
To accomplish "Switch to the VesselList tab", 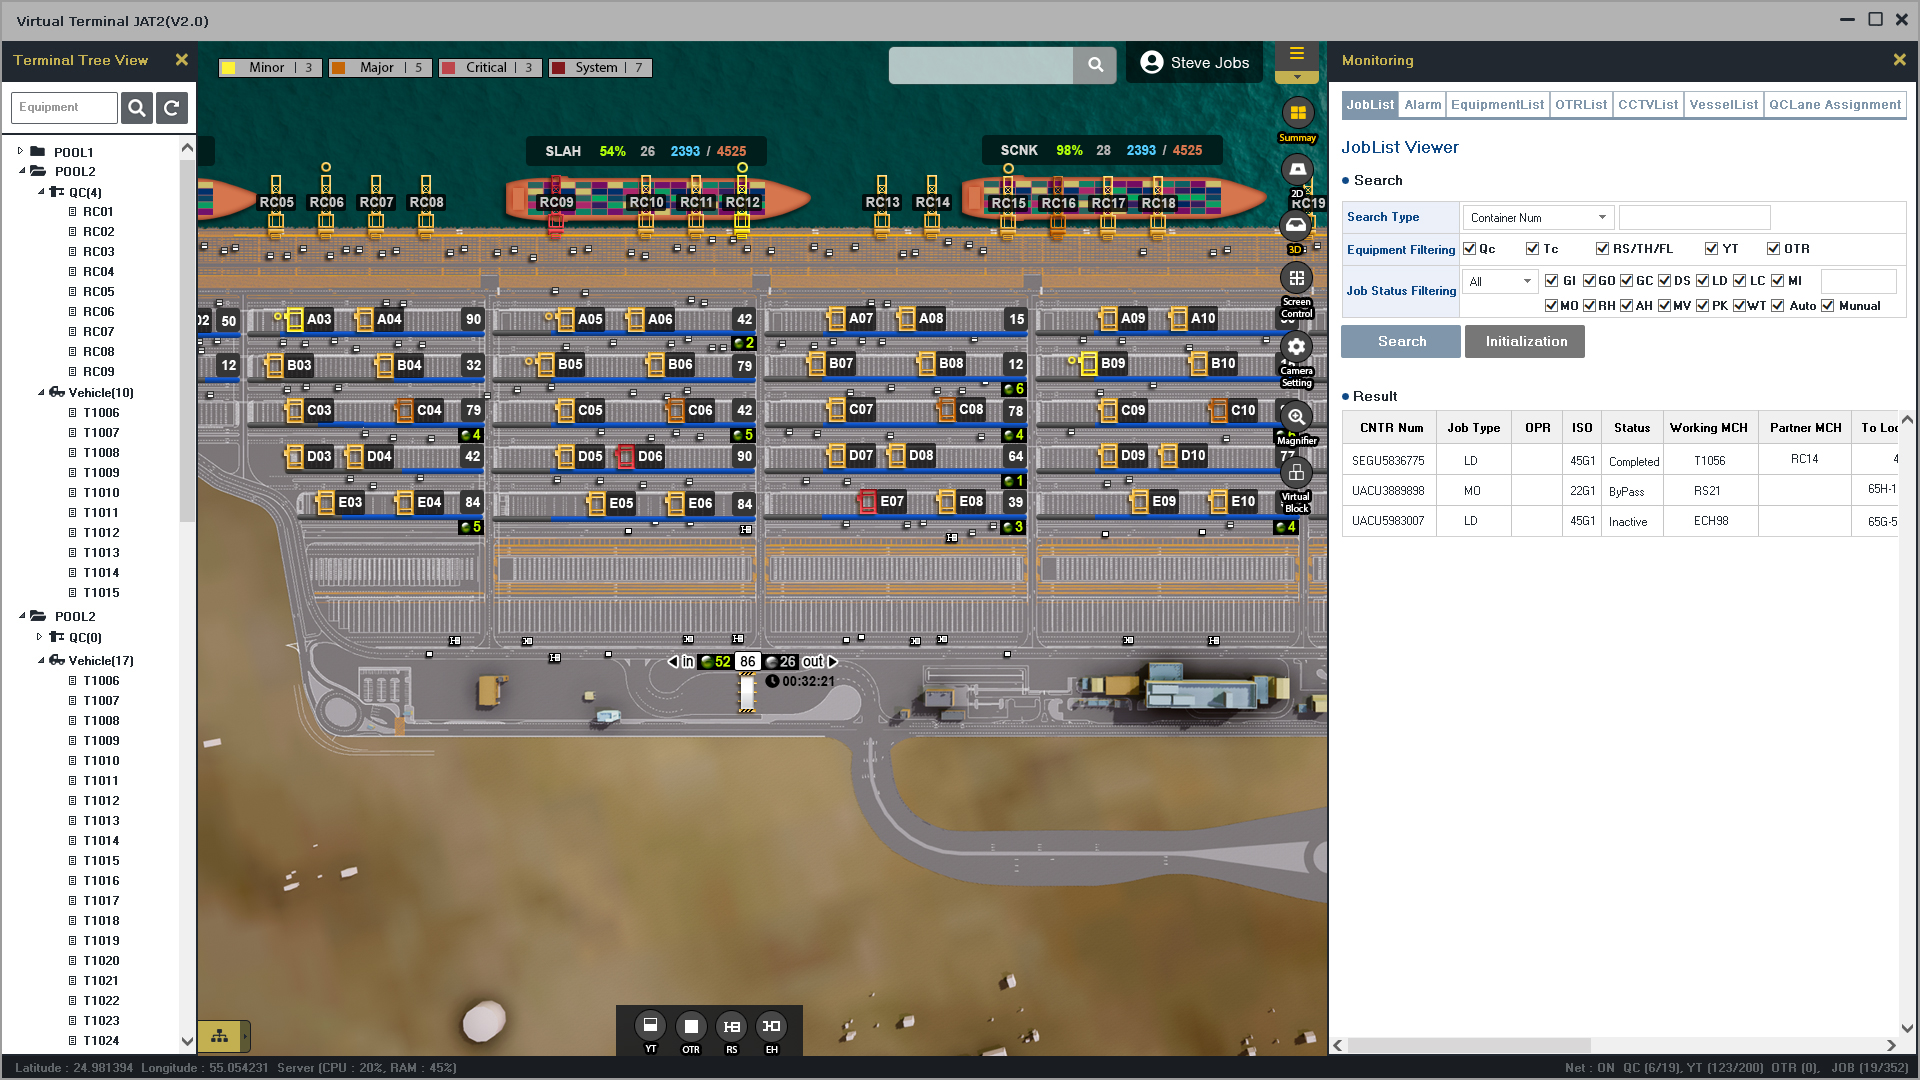I will (x=1722, y=105).
